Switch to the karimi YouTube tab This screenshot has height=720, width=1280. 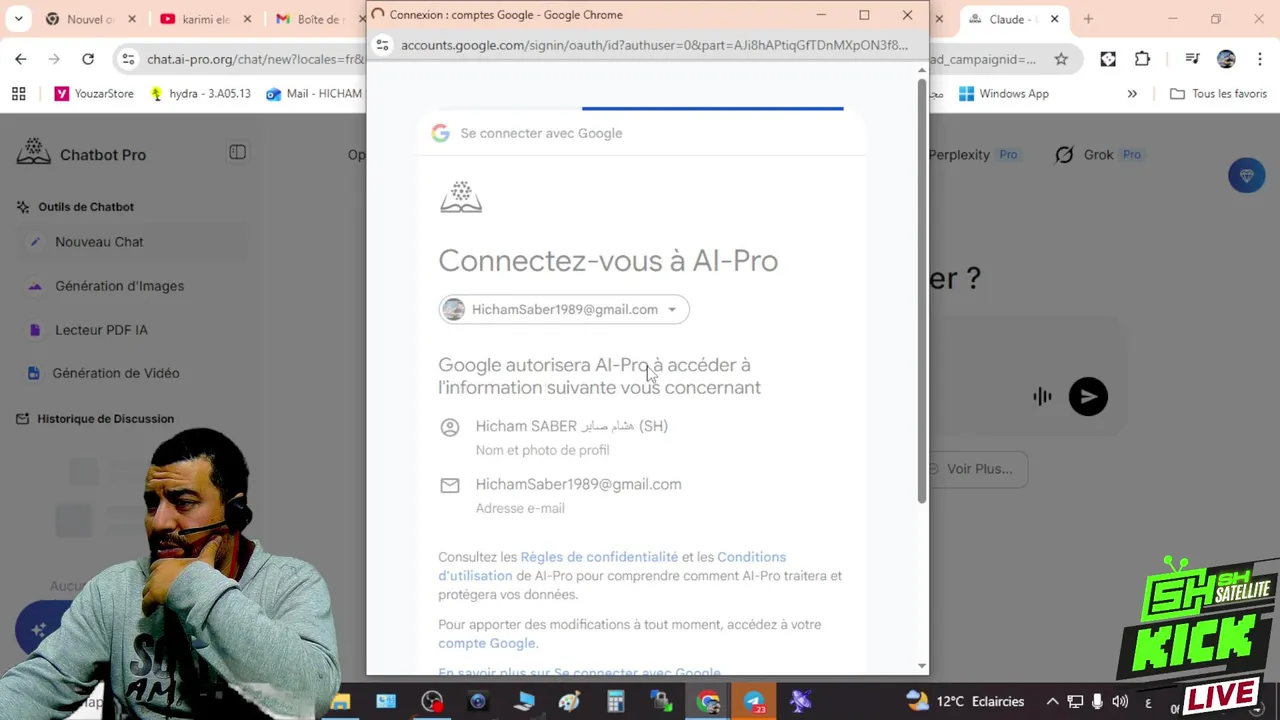[203, 19]
